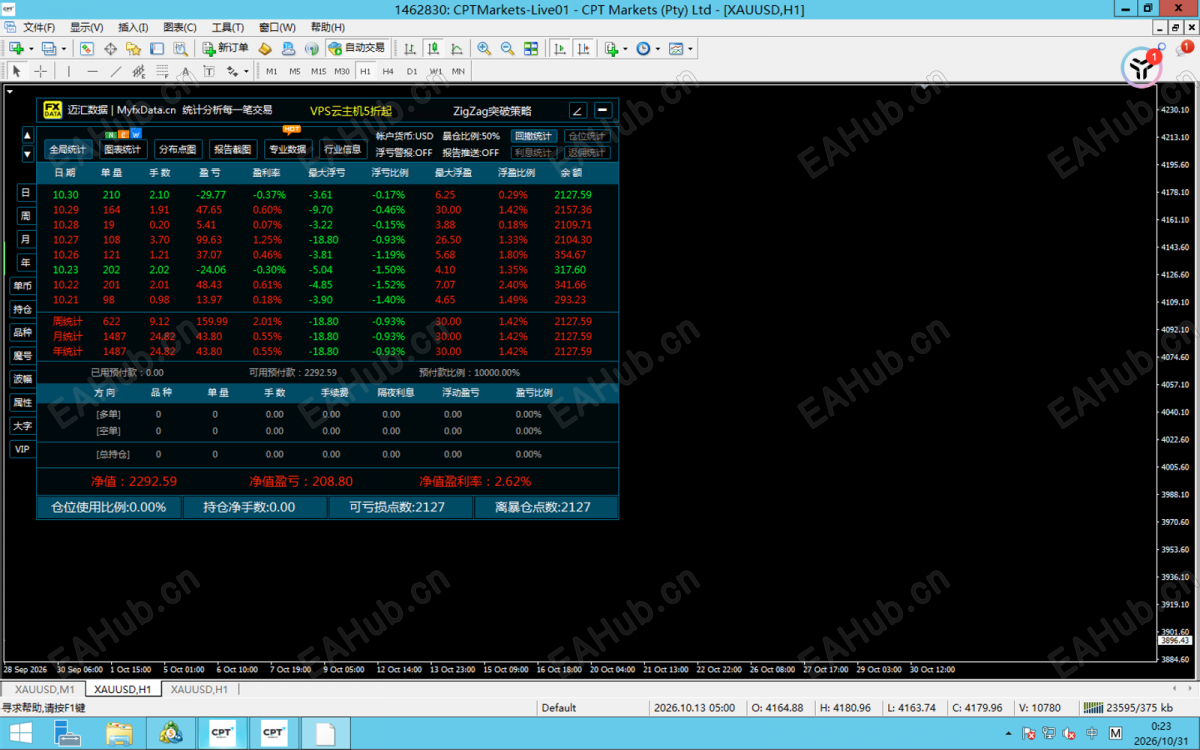Viewport: 1200px width, 750px height.
Task: Click the 报告截图 panel button
Action: click(232, 150)
